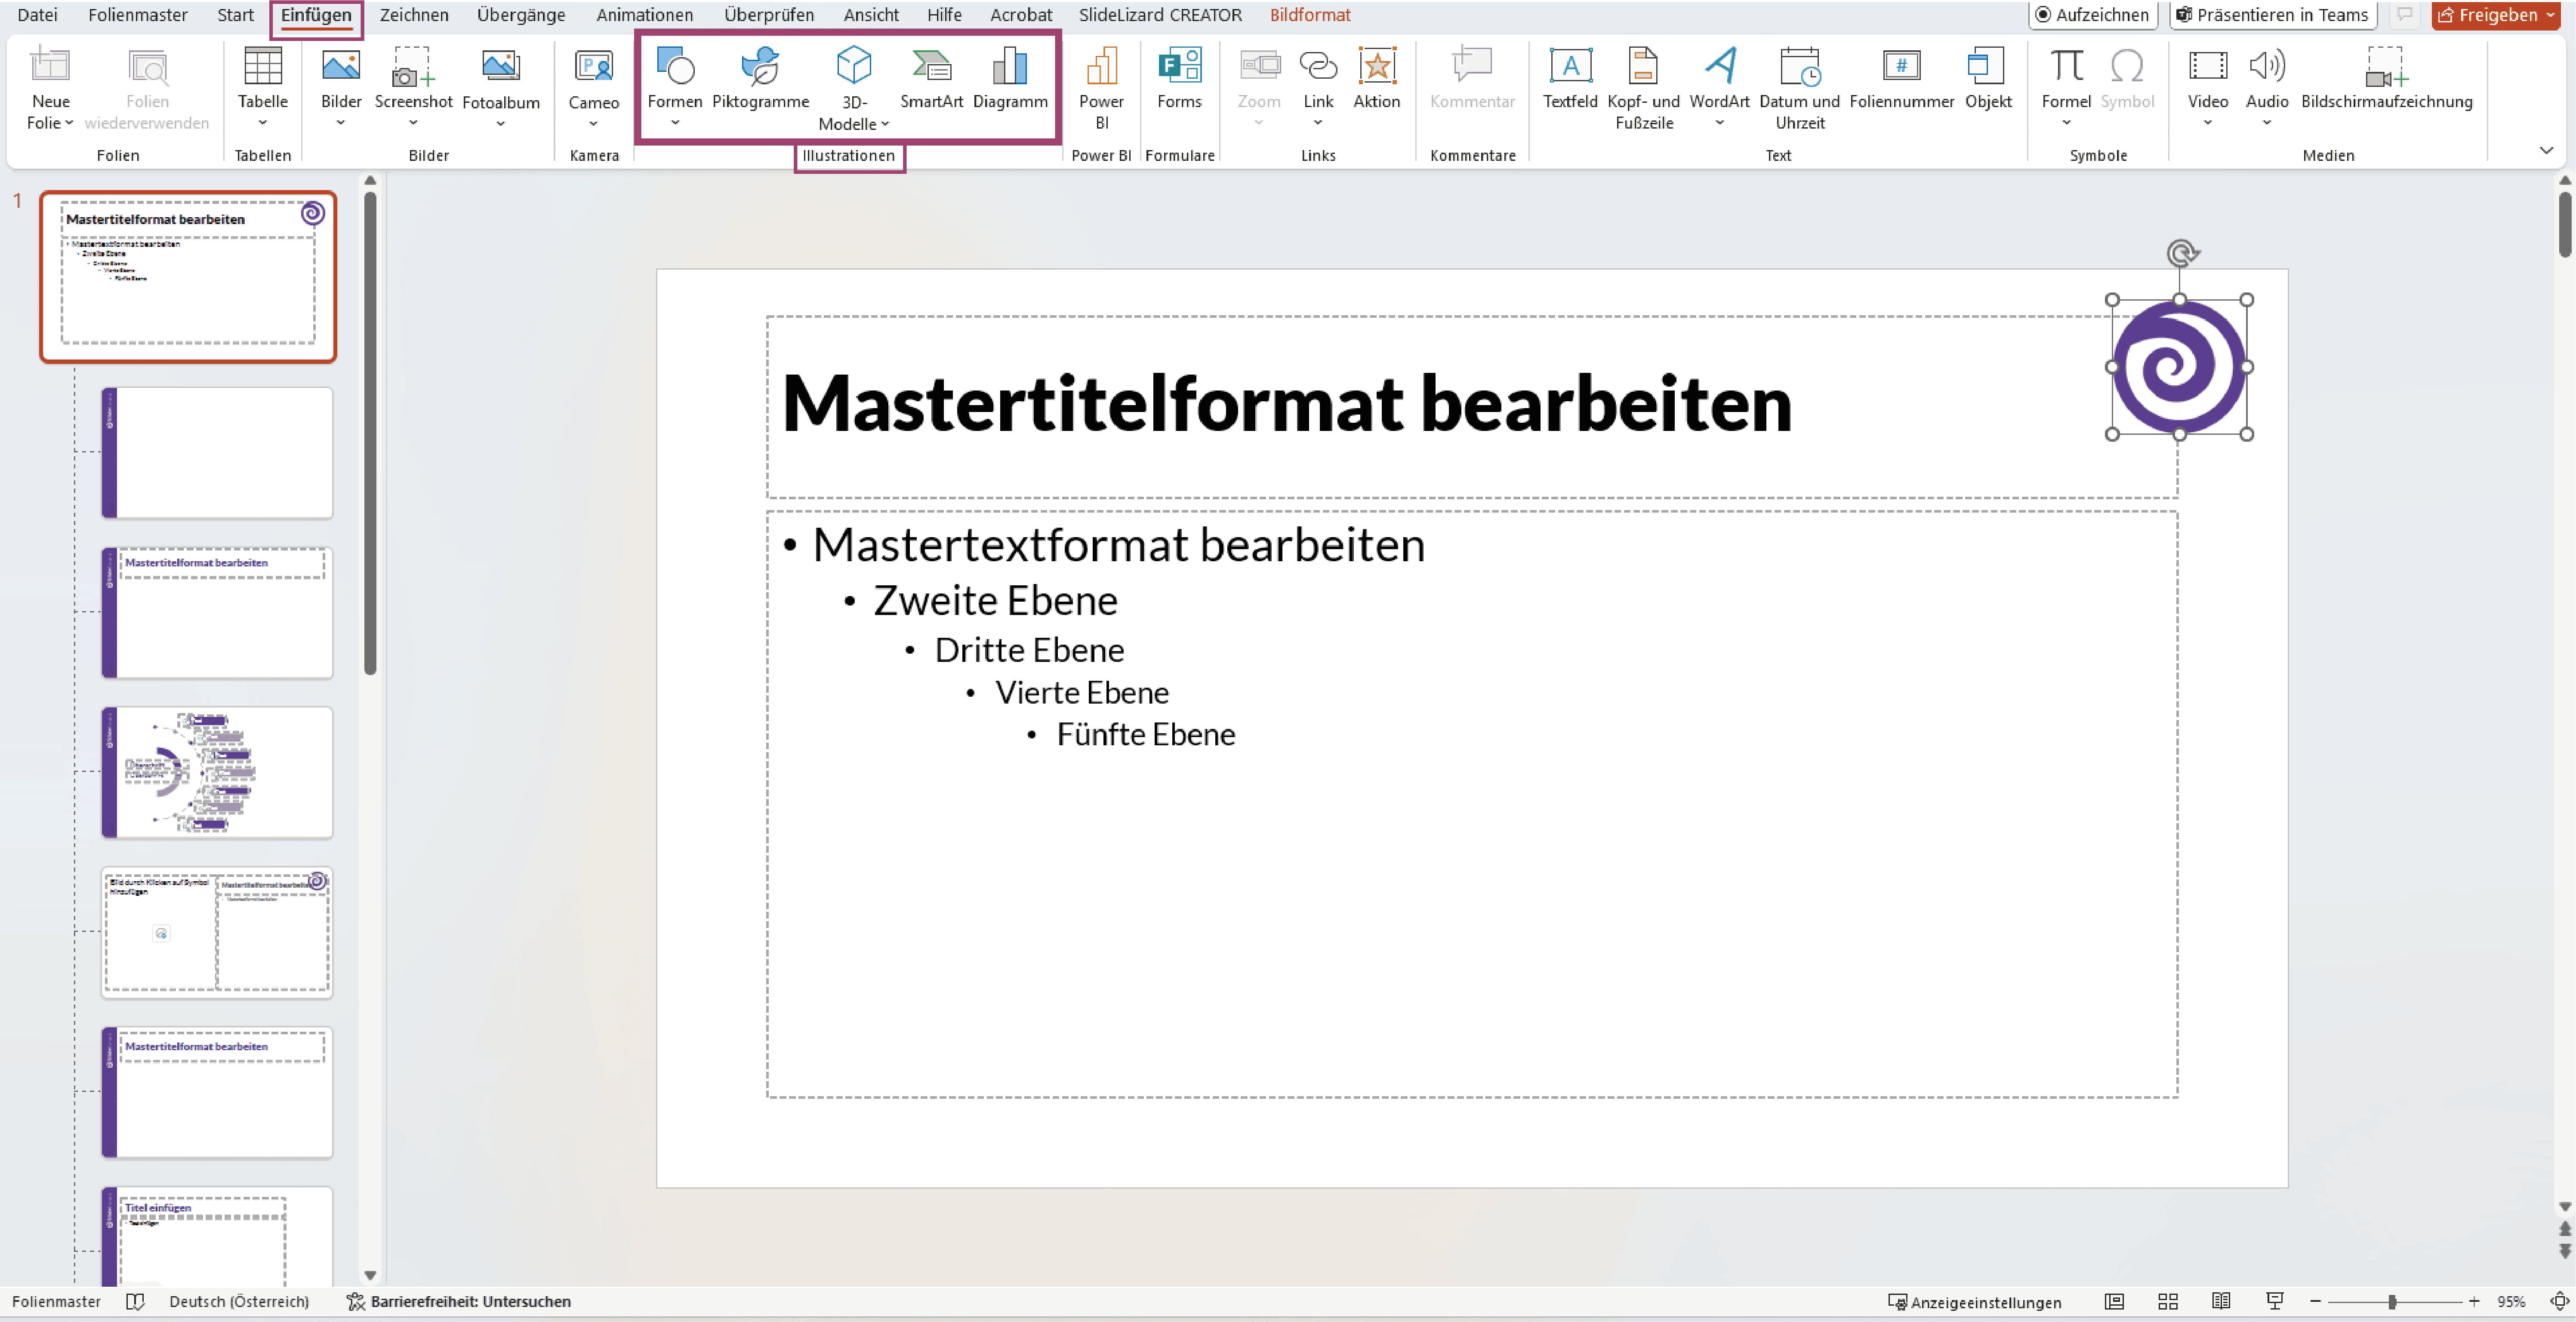Switch to slide sorter view
2576x1322 pixels.
tap(2168, 1301)
